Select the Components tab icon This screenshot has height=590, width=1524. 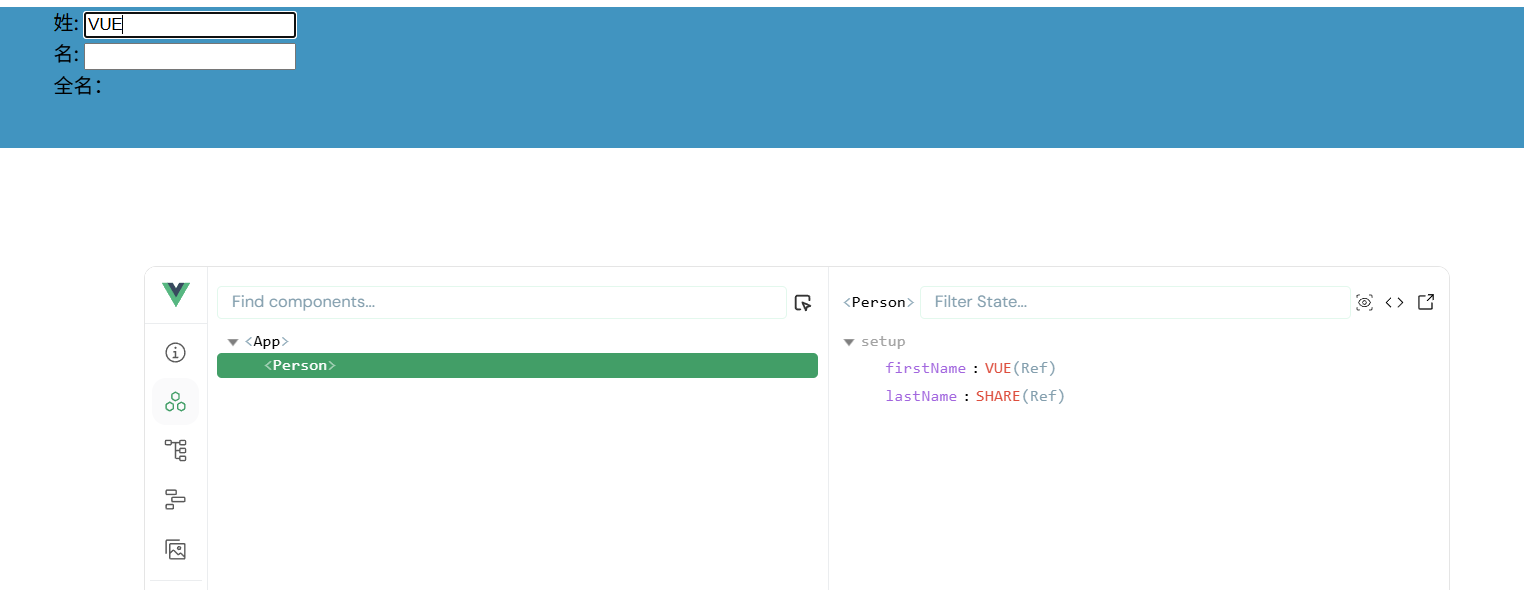(176, 402)
